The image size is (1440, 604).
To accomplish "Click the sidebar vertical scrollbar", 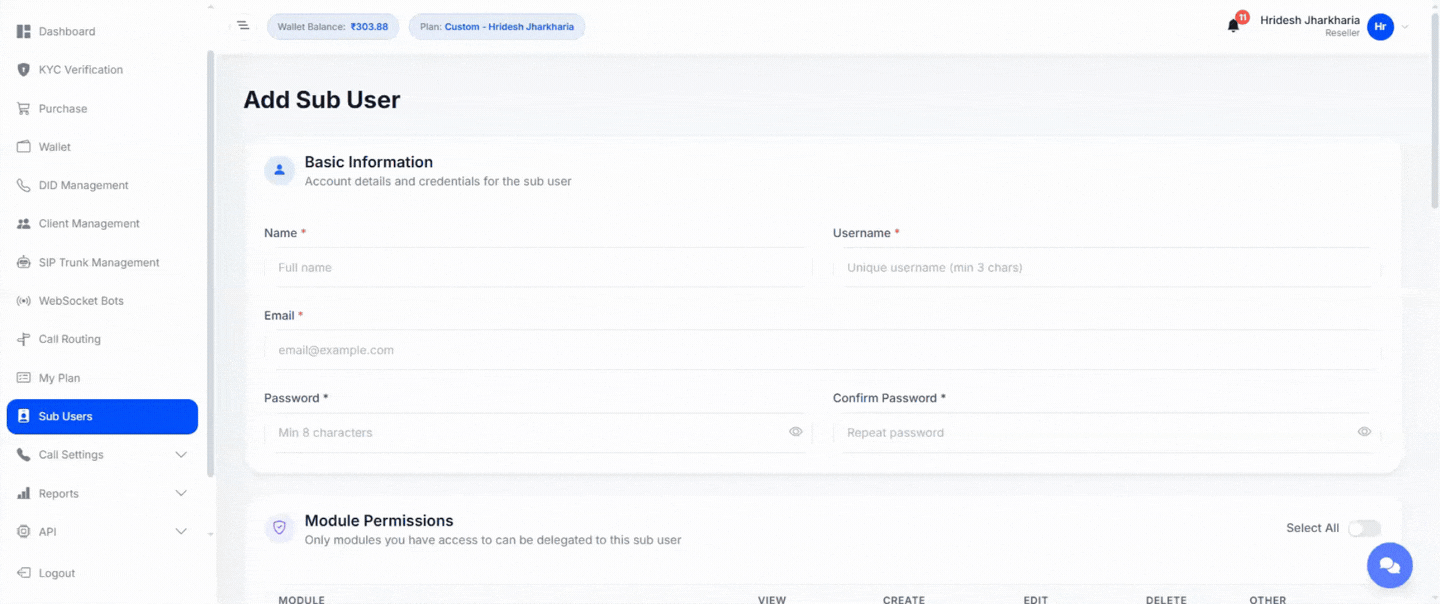I will pyautogui.click(x=210, y=263).
